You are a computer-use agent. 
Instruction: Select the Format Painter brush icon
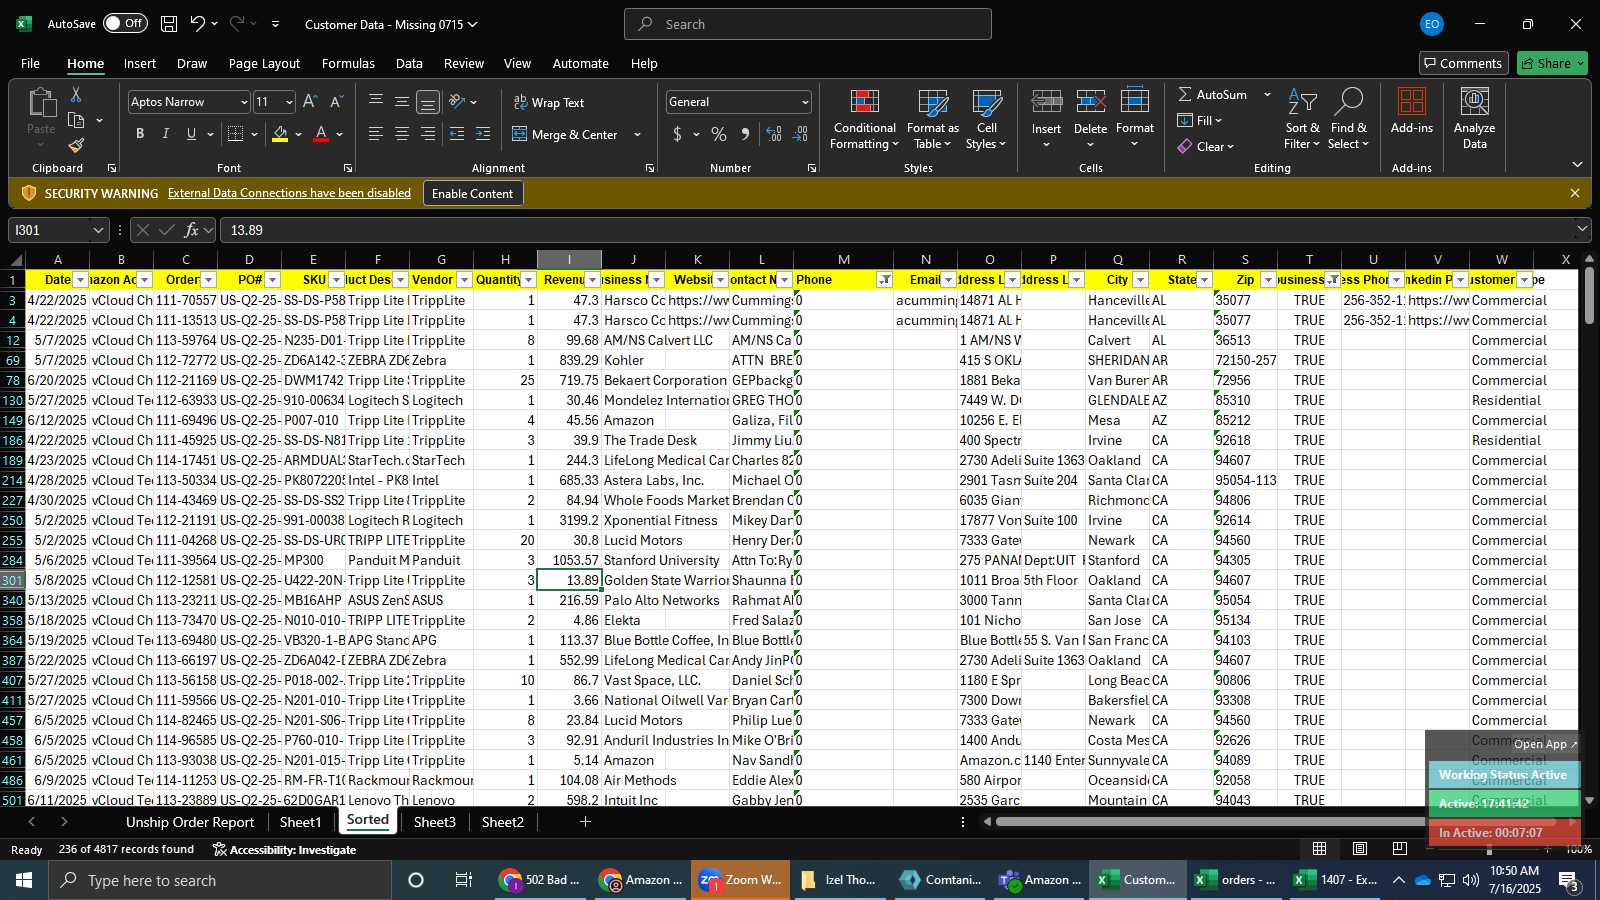(x=76, y=146)
